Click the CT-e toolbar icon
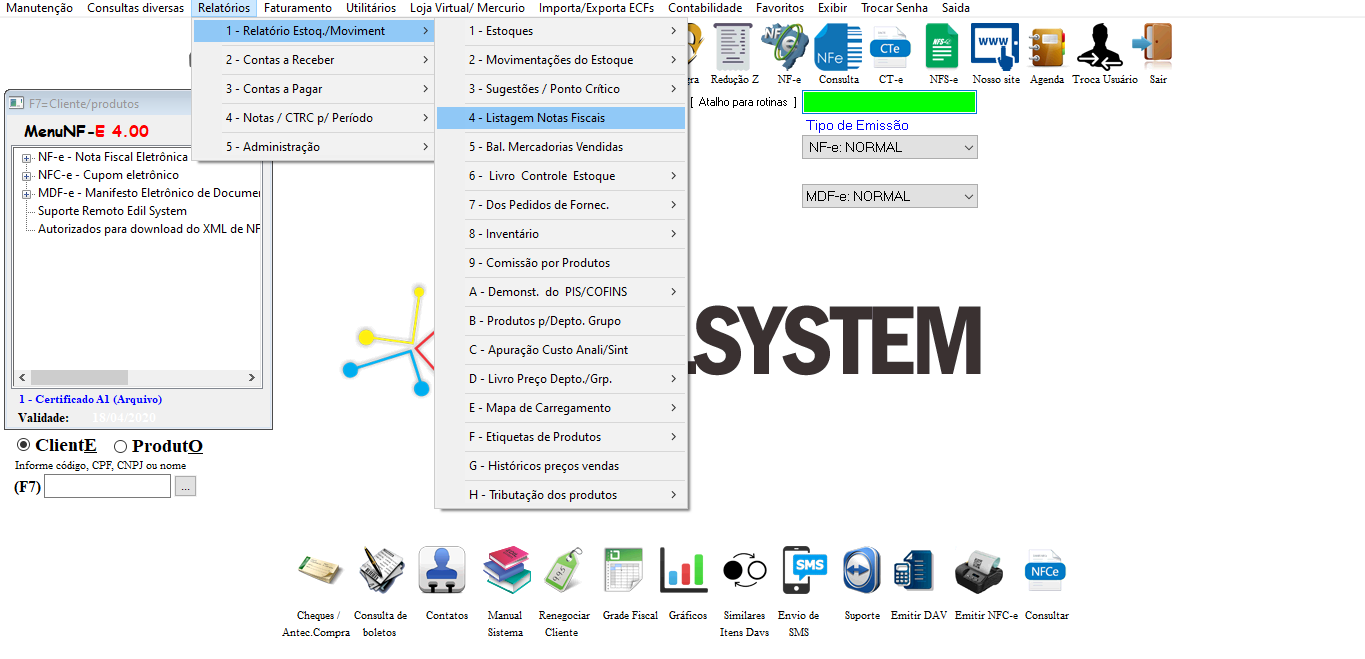1365x659 pixels. click(x=890, y=47)
